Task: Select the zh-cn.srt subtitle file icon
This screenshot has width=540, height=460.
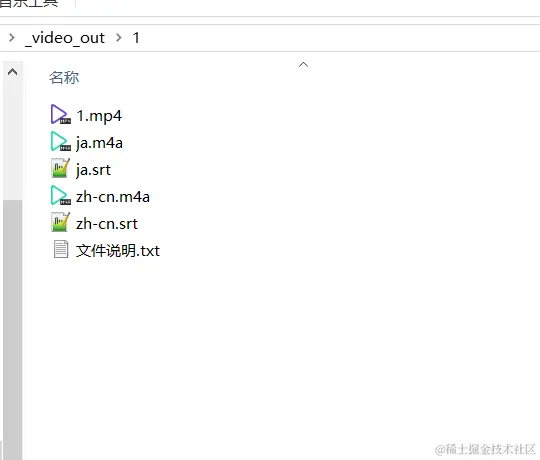Action: click(x=61, y=222)
